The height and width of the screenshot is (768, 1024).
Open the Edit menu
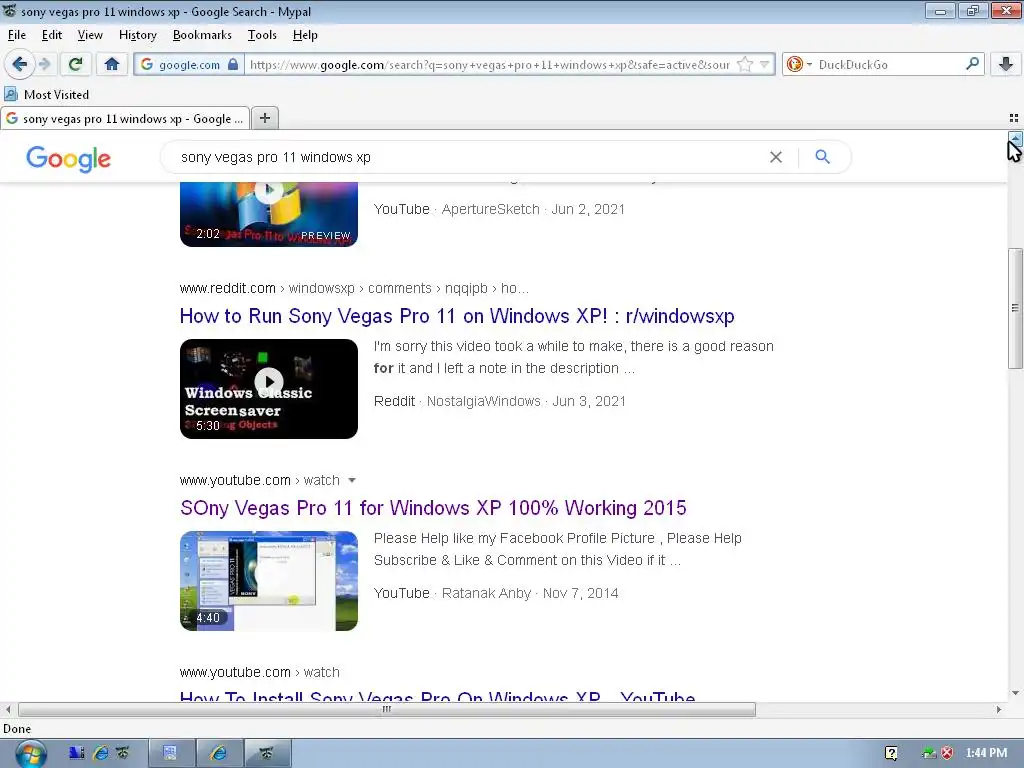pos(52,35)
